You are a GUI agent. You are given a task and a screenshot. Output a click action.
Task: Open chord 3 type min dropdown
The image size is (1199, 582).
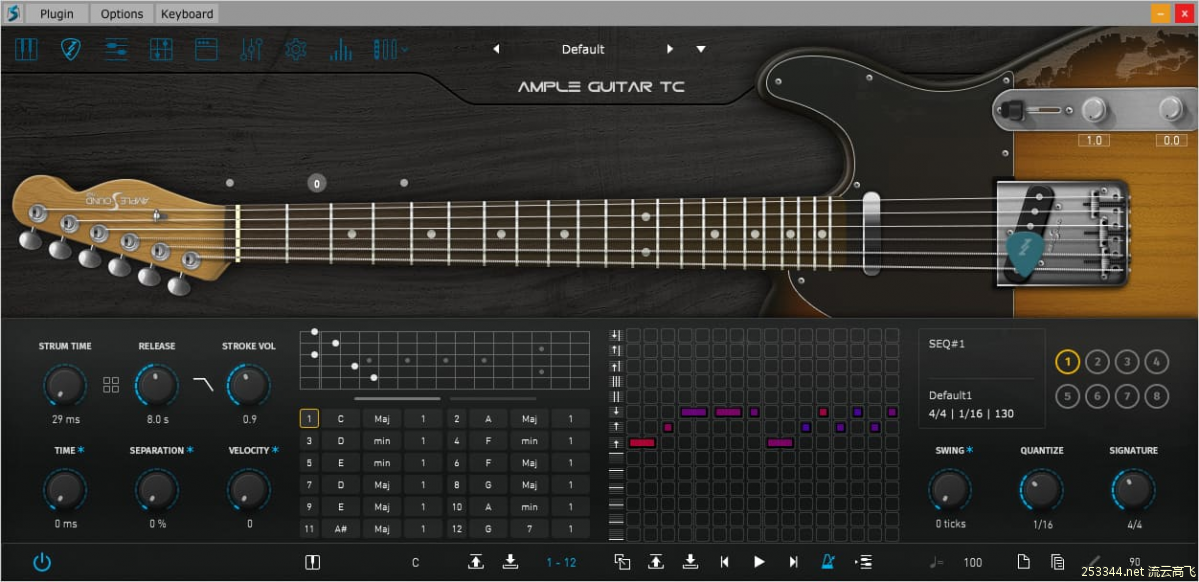(382, 441)
